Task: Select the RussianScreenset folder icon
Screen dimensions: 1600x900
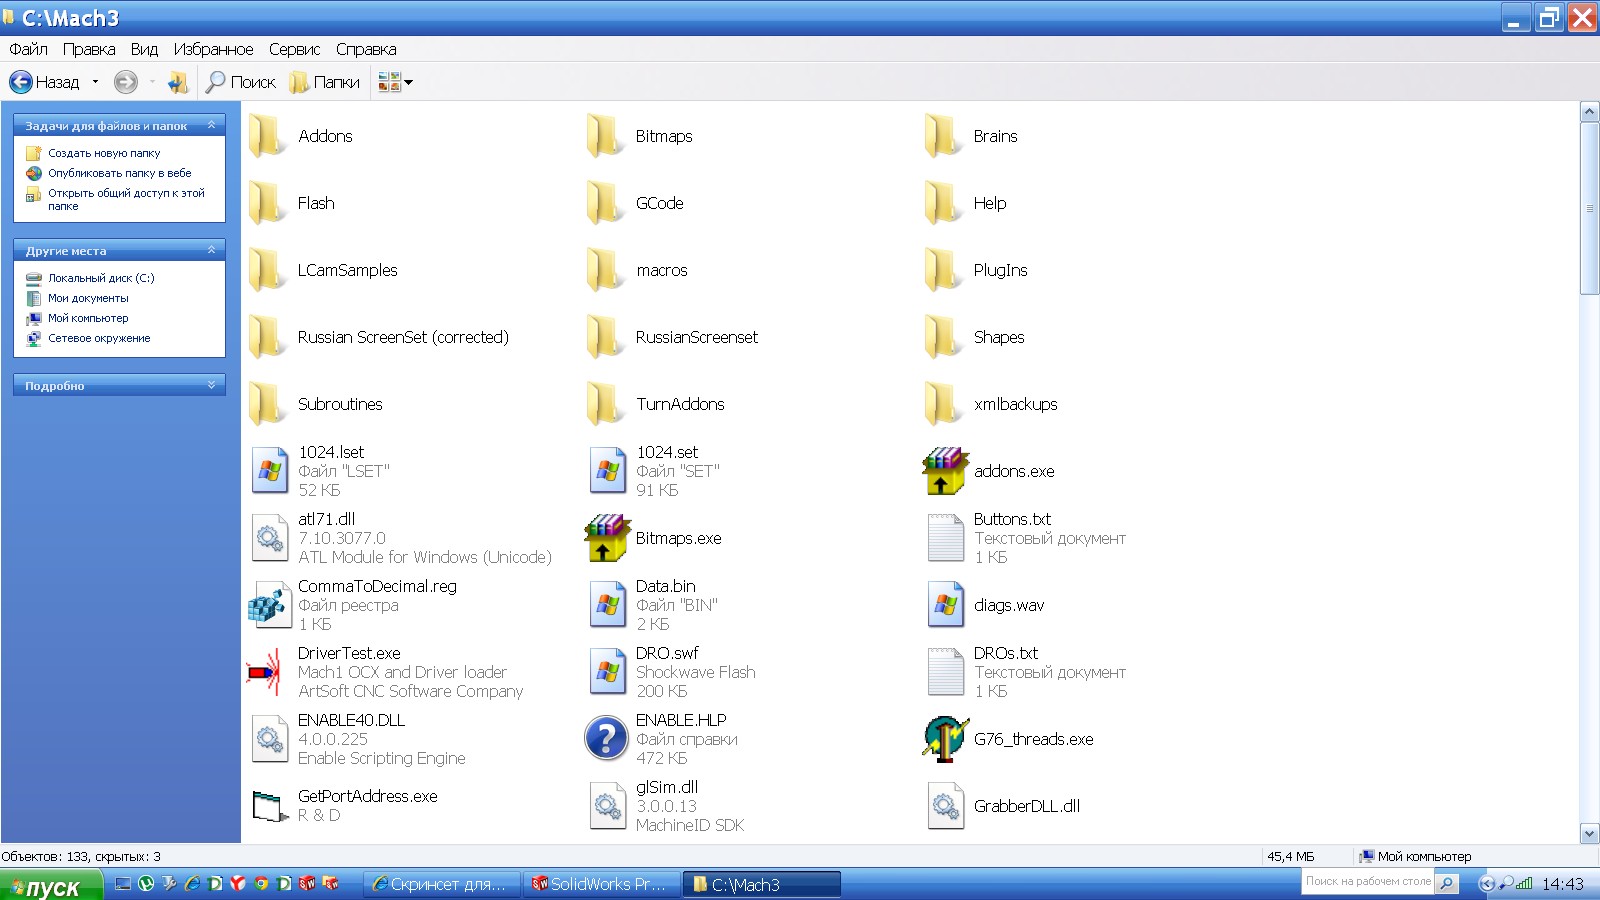Action: click(606, 337)
